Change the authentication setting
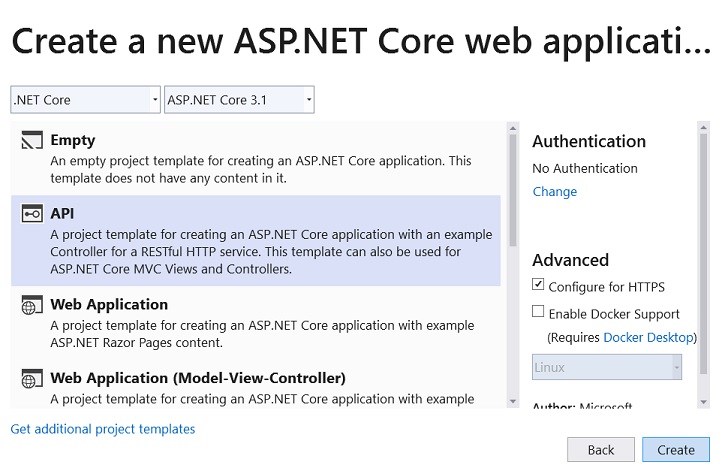Screen dimensions: 728x471 click(555, 191)
